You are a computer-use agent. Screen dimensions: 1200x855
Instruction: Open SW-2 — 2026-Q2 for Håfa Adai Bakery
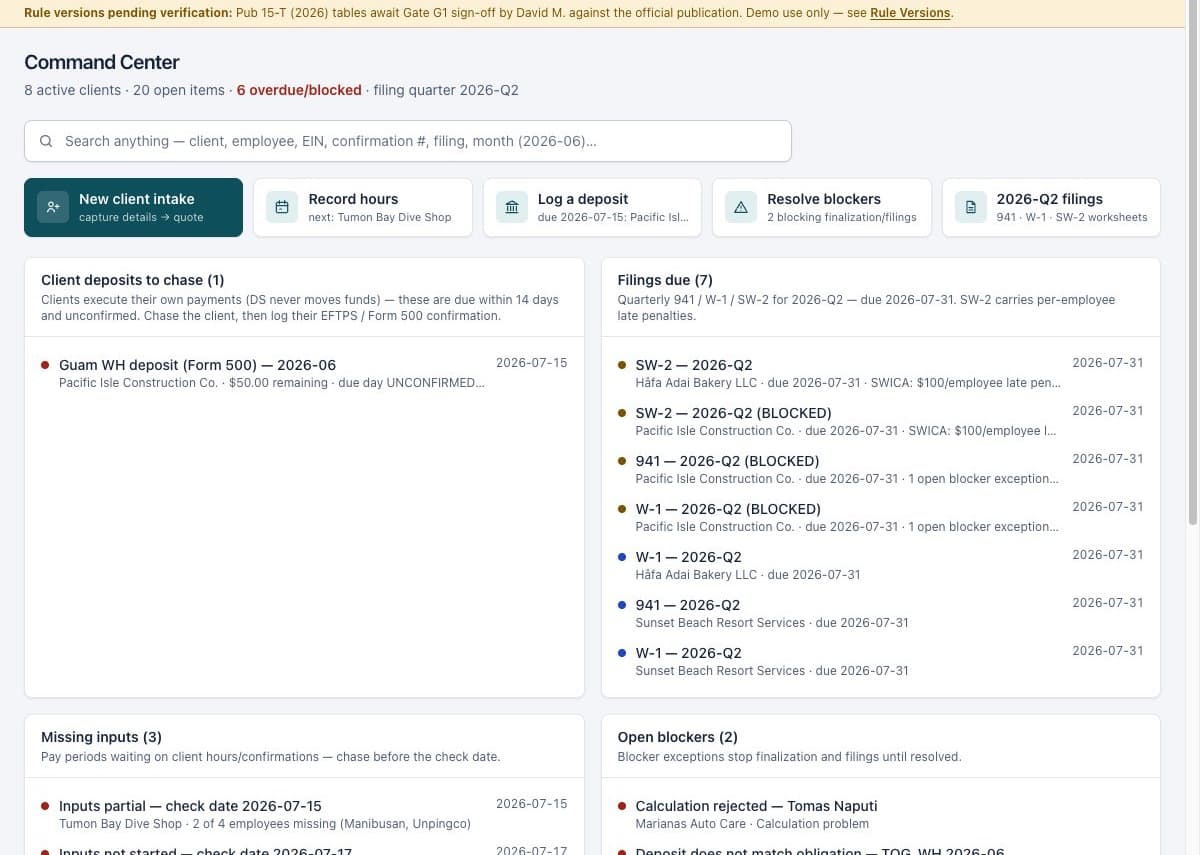pos(880,373)
